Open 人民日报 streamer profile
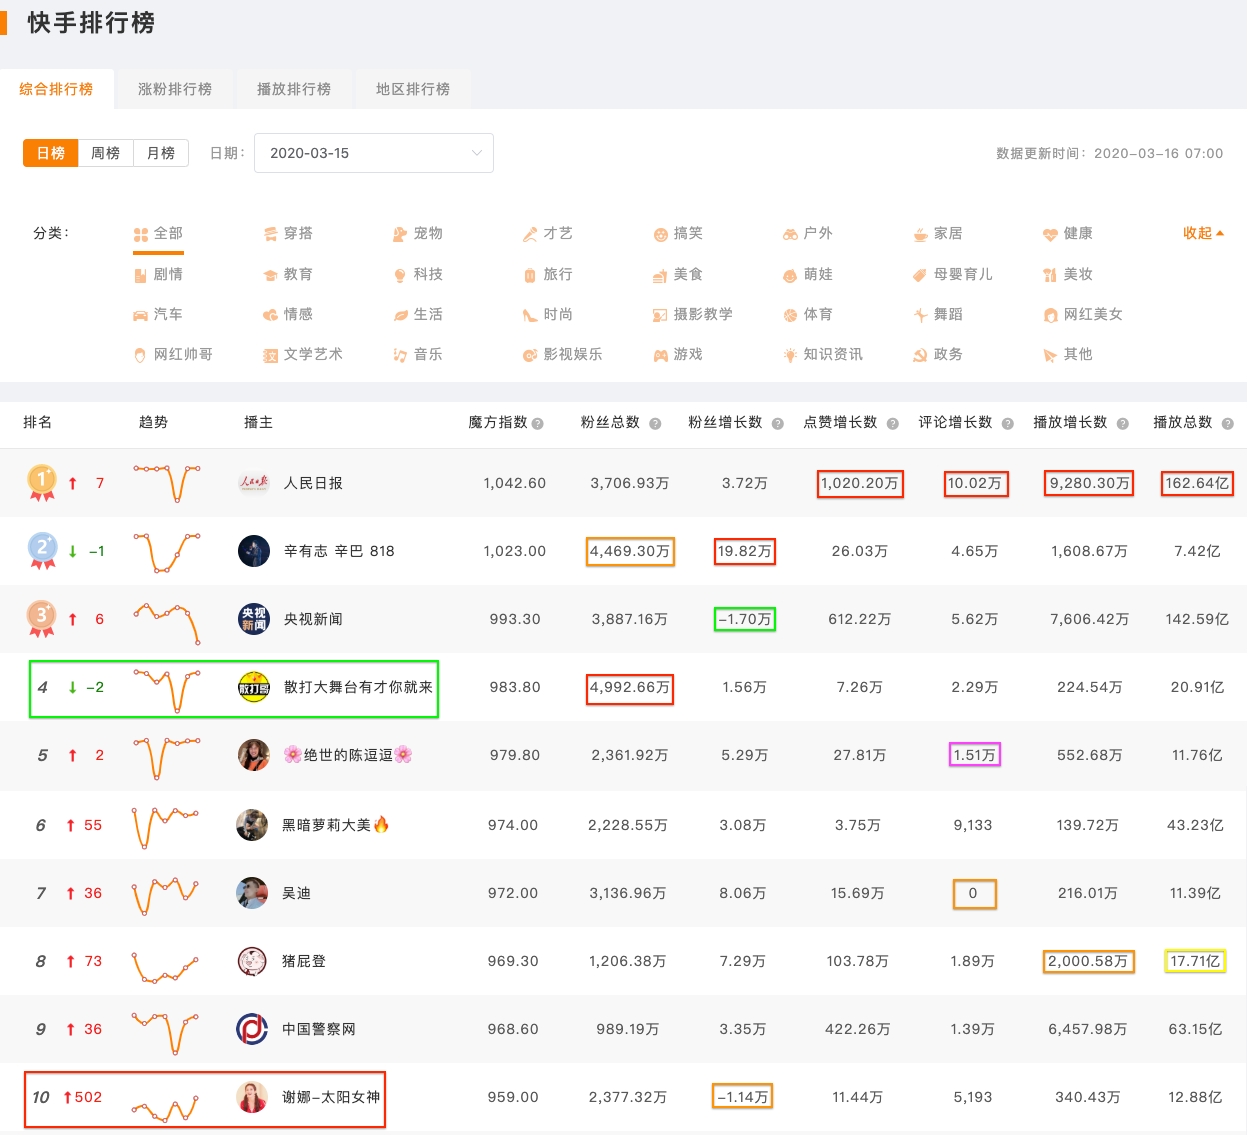Image resolution: width=1247 pixels, height=1135 pixels. click(x=313, y=483)
